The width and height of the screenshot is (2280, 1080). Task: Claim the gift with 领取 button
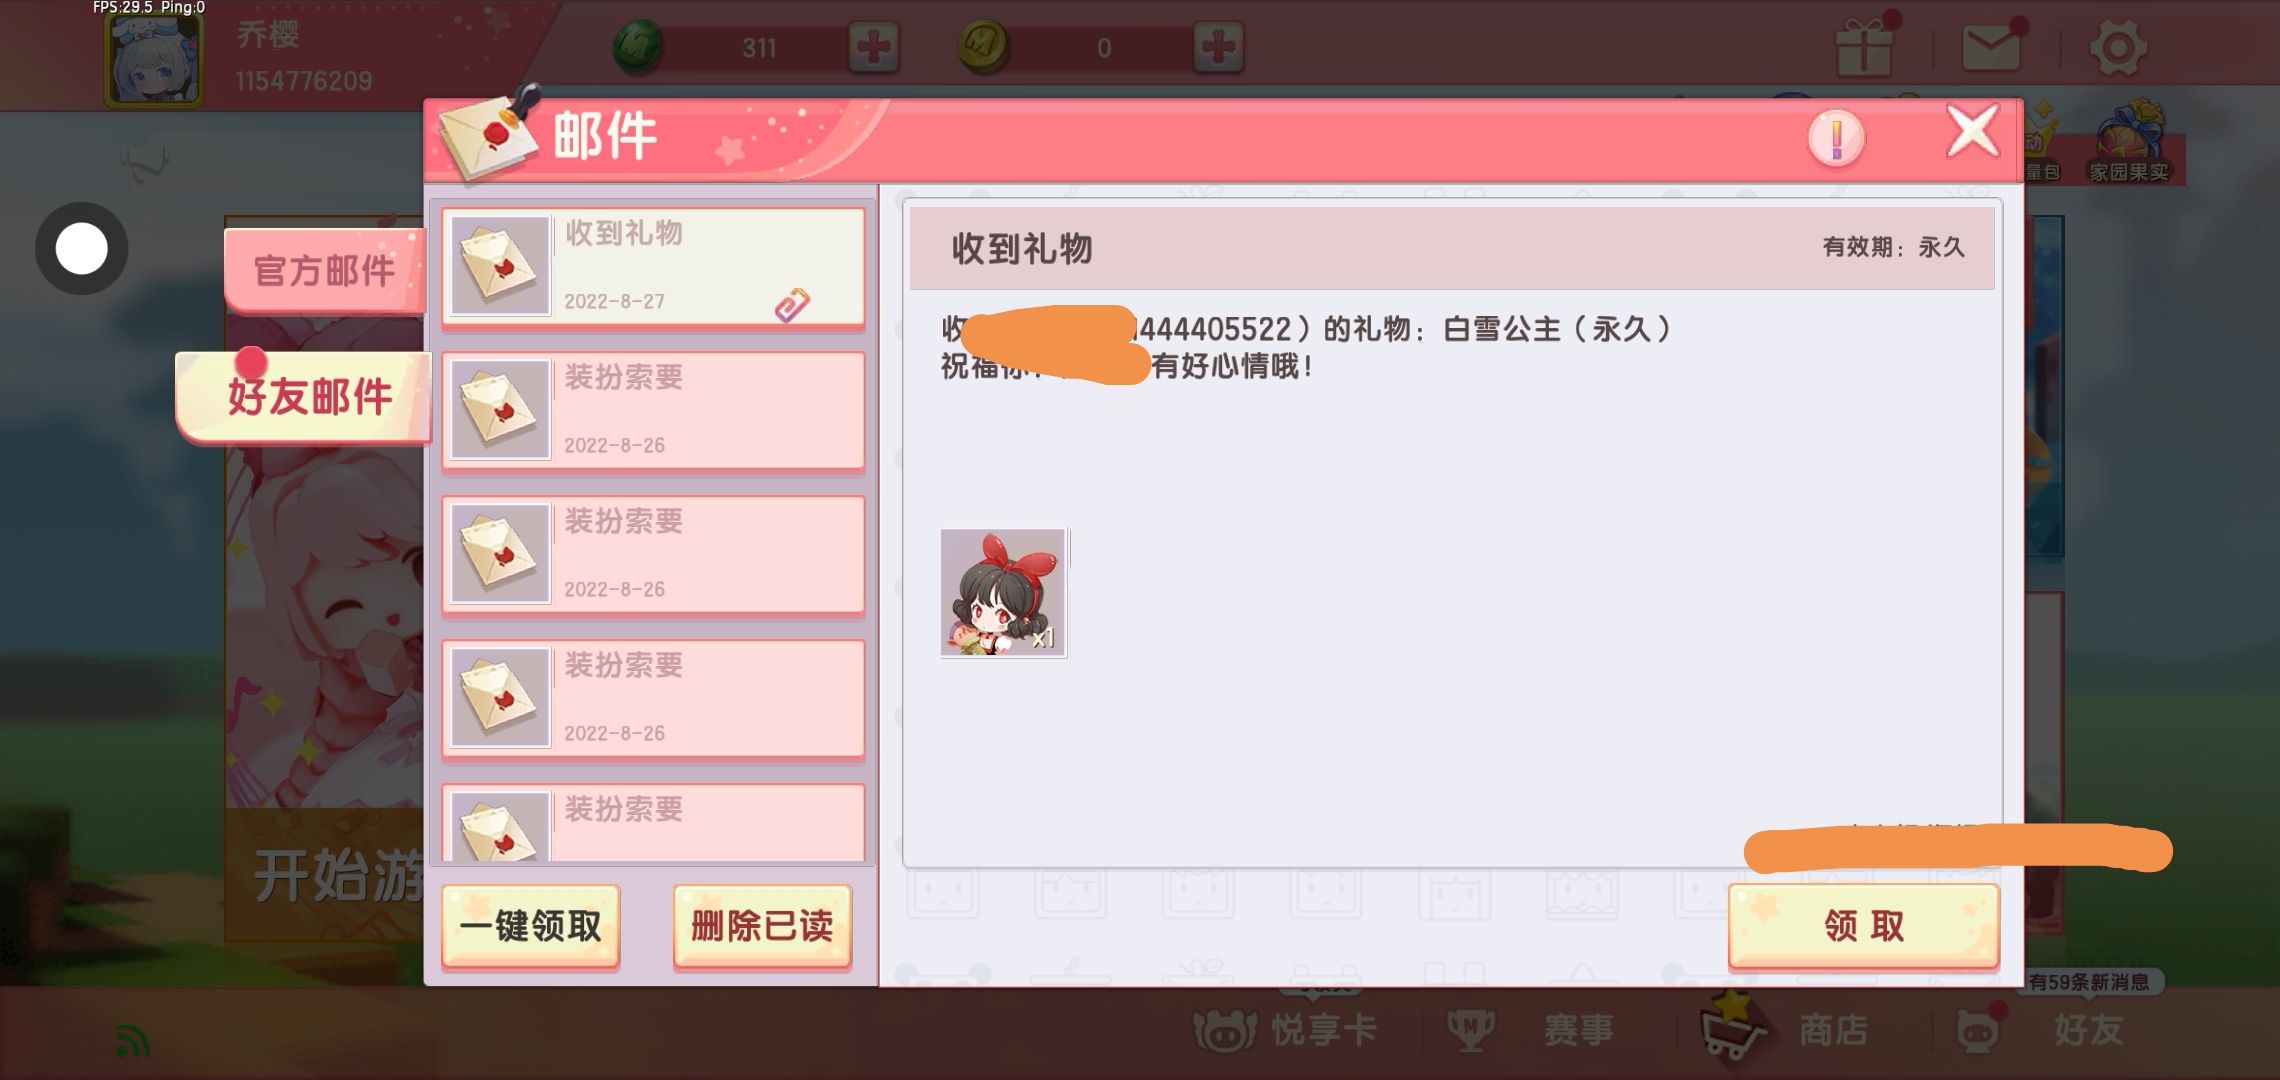(1864, 926)
